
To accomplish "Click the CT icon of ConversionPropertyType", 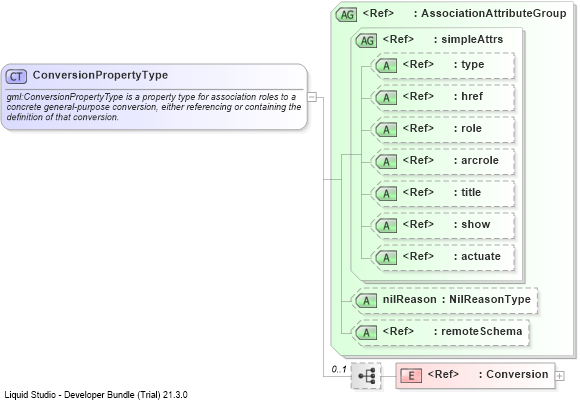I will [x=16, y=77].
